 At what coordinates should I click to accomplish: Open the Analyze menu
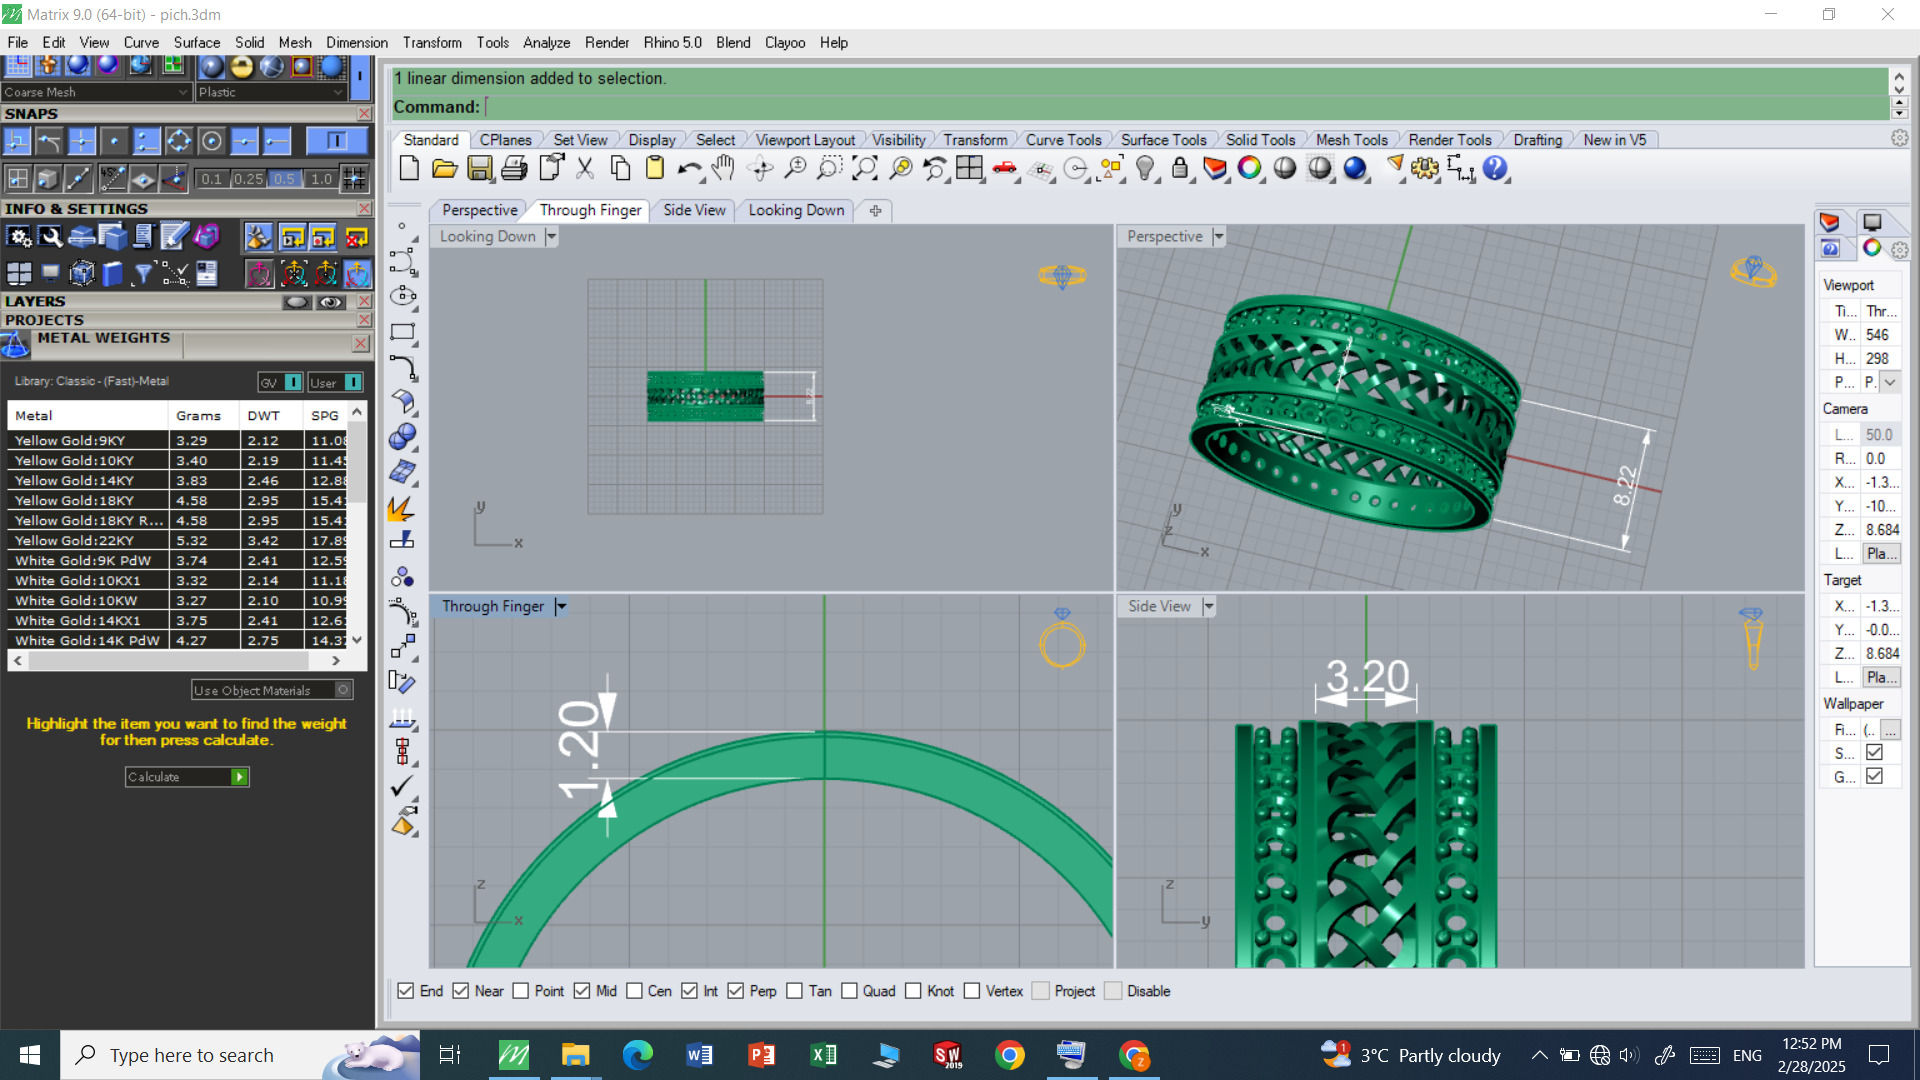tap(546, 43)
